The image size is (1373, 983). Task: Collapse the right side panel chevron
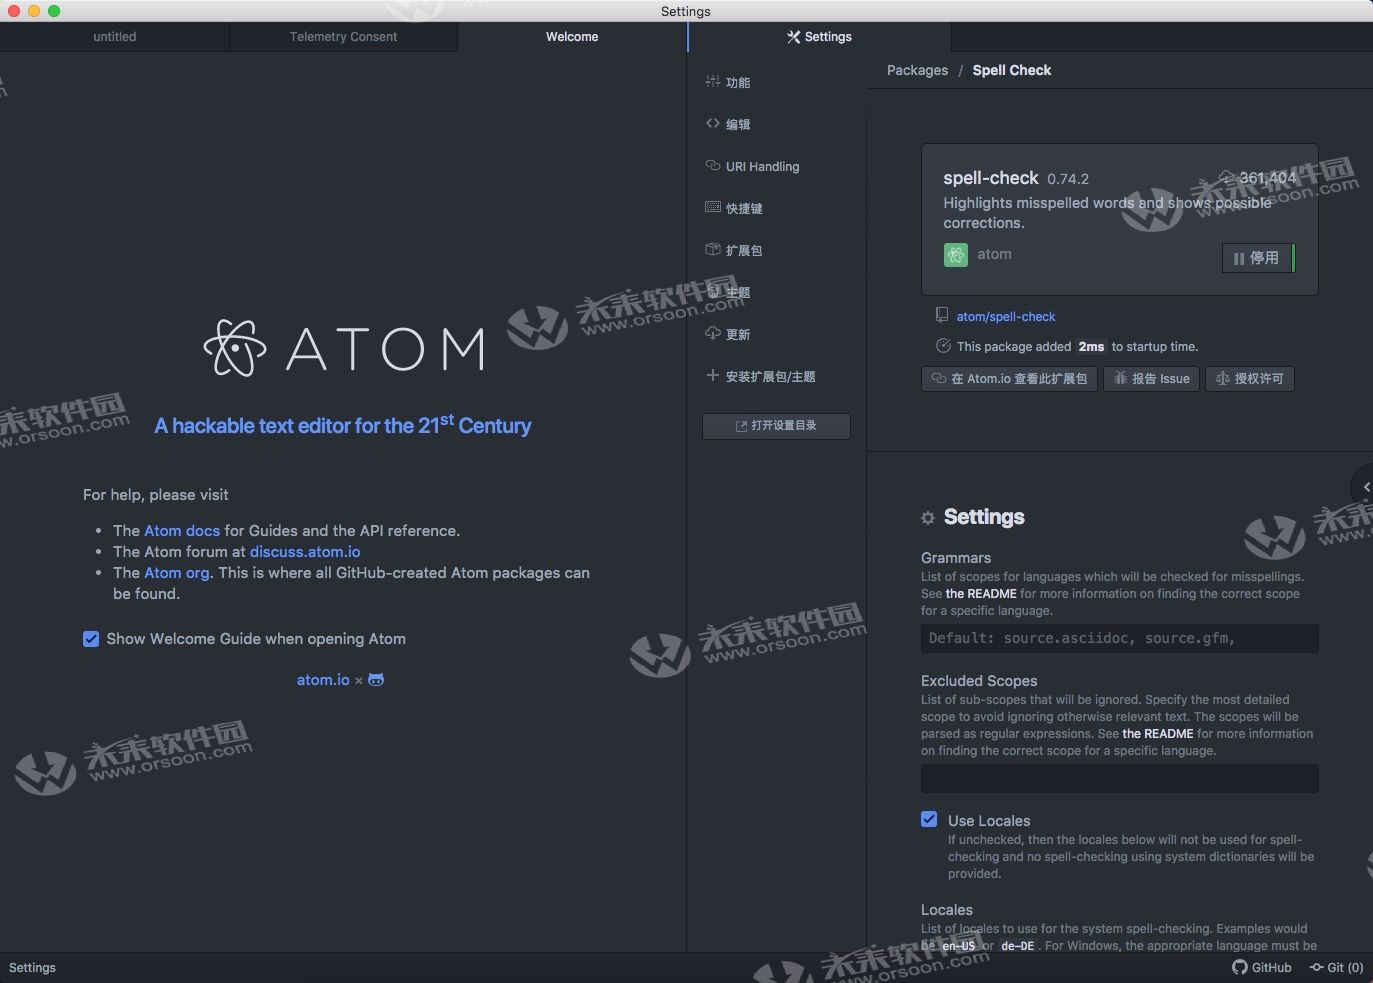1366,486
